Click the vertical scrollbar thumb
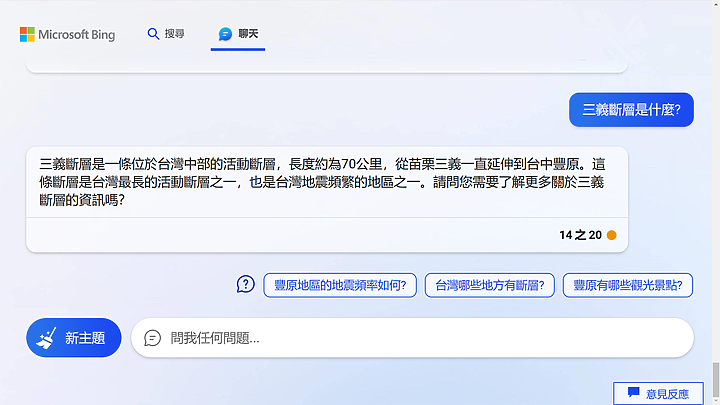The height and width of the screenshot is (405, 720). tap(716, 381)
